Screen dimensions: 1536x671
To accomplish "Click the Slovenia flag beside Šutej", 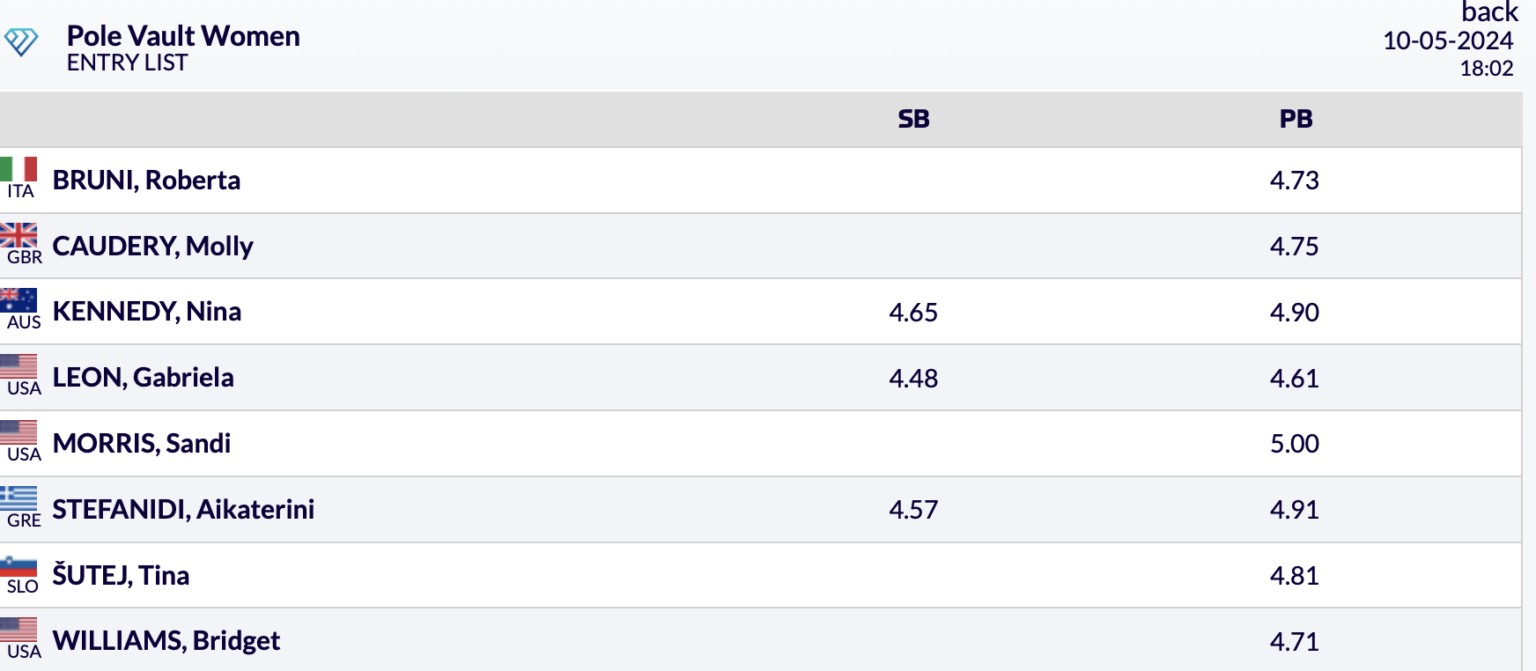I will pos(19,565).
